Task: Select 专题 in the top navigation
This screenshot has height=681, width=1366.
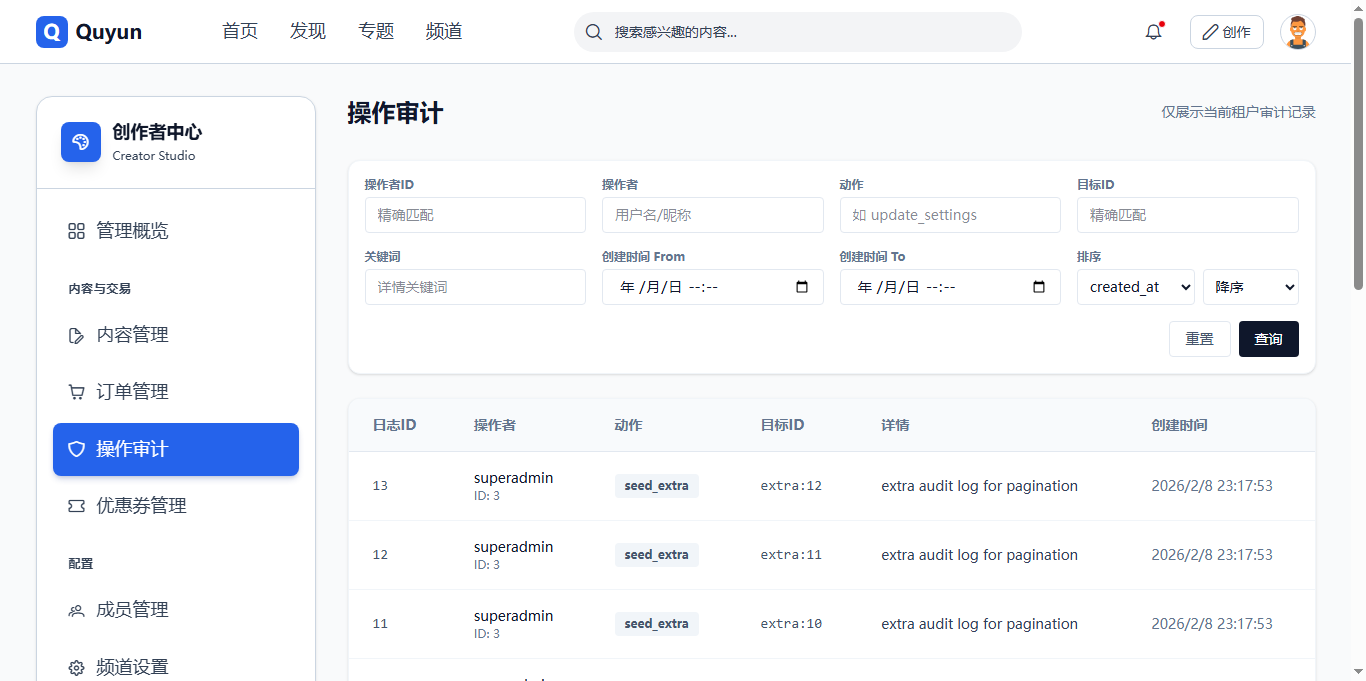Action: (x=376, y=31)
